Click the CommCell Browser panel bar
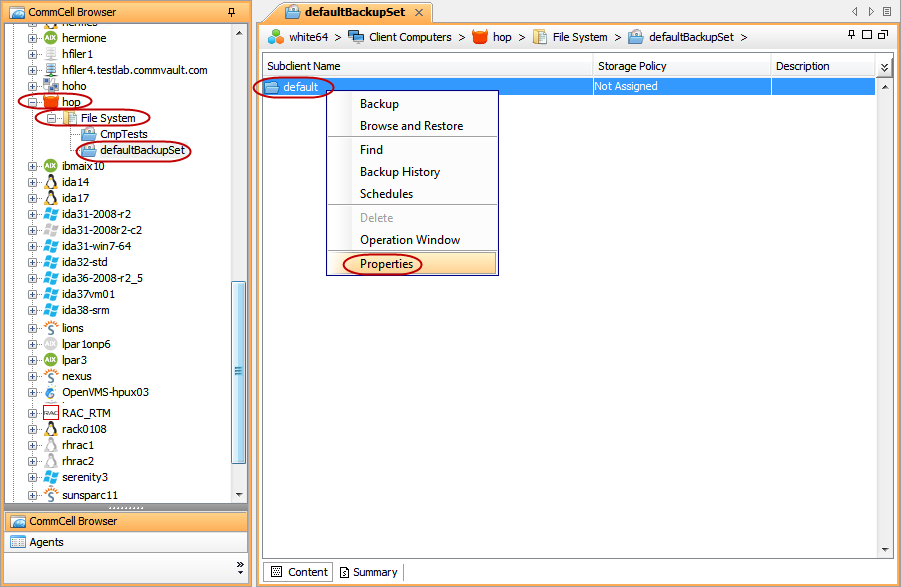The height and width of the screenshot is (587, 901). click(125, 521)
